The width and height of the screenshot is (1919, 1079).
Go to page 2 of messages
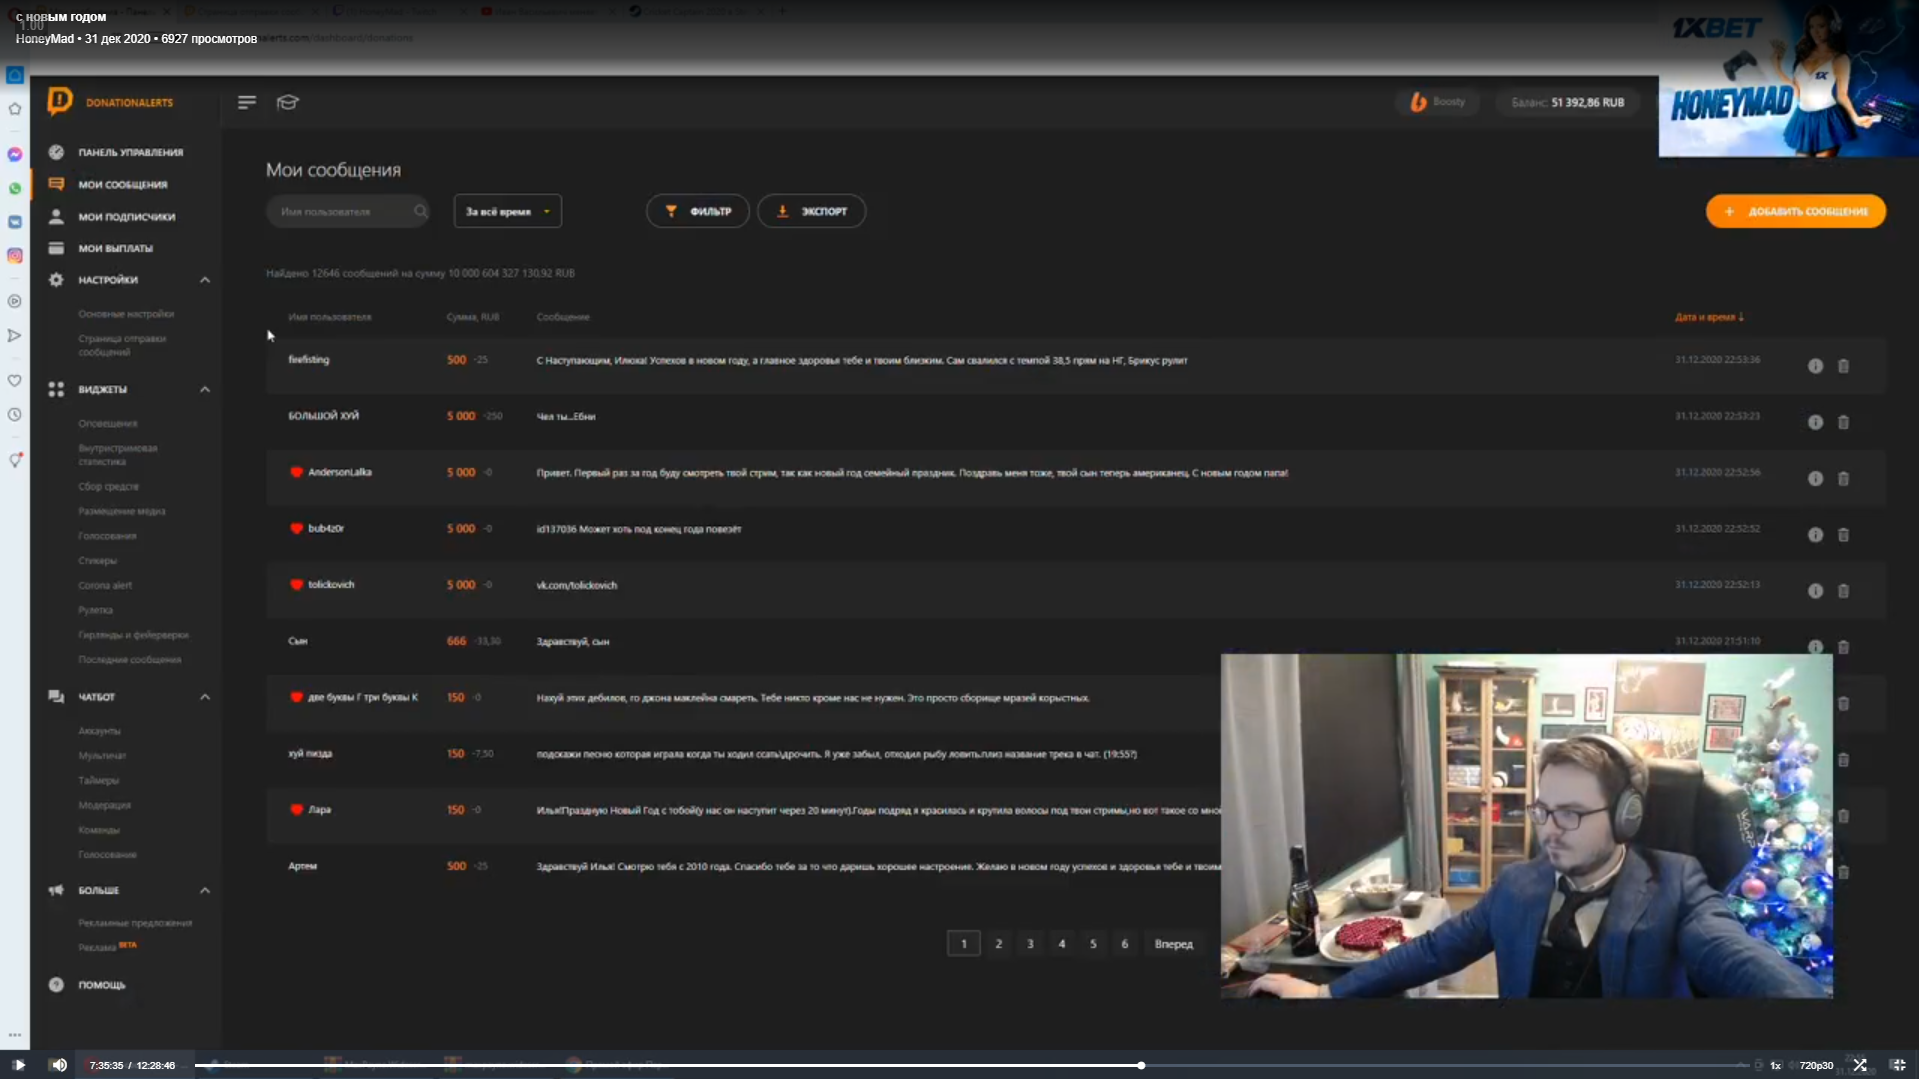pyautogui.click(x=998, y=943)
